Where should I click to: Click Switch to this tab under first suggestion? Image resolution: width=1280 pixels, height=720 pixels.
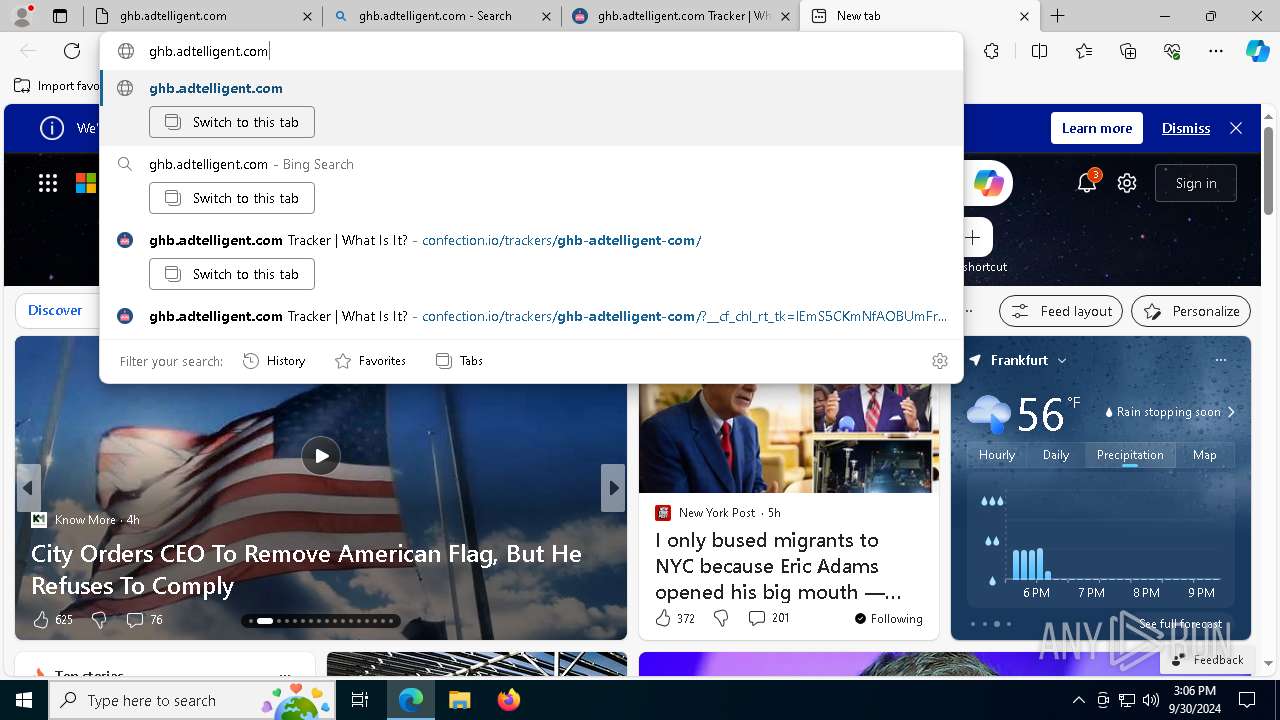232,122
